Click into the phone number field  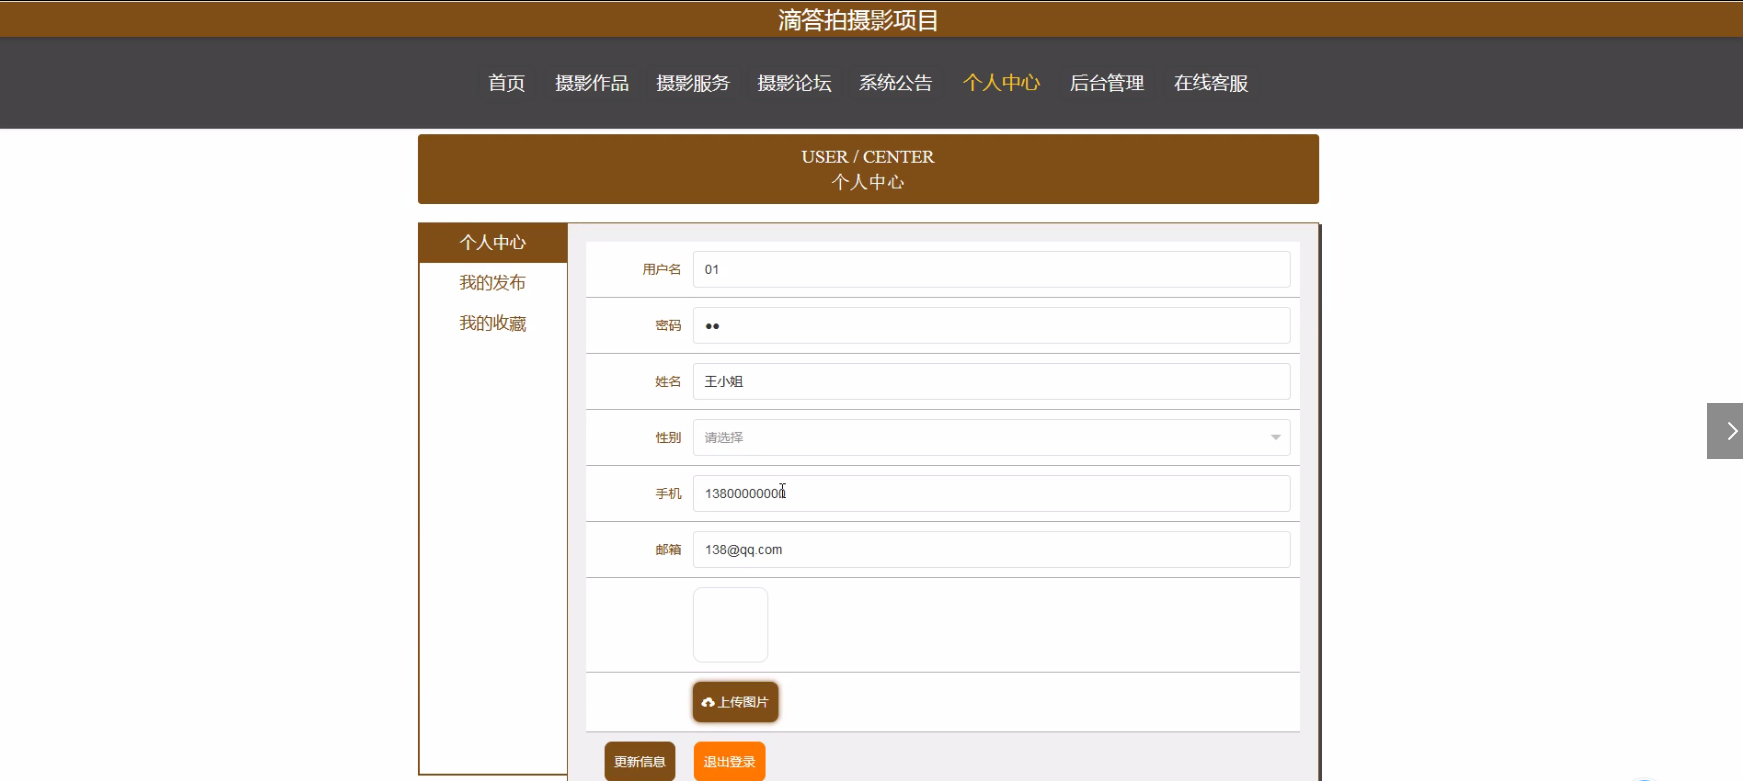tap(991, 493)
